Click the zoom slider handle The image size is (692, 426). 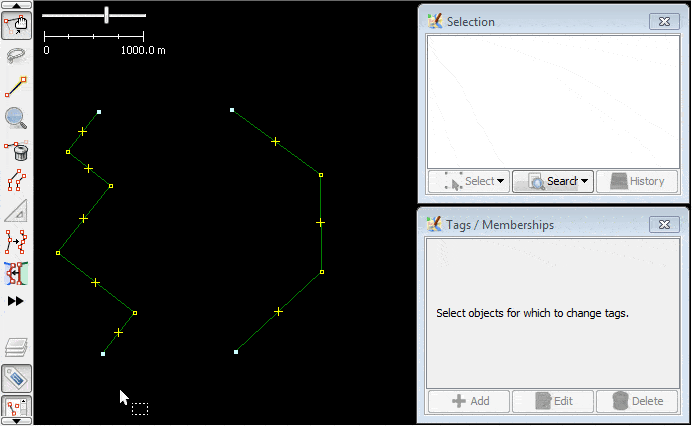pos(106,15)
